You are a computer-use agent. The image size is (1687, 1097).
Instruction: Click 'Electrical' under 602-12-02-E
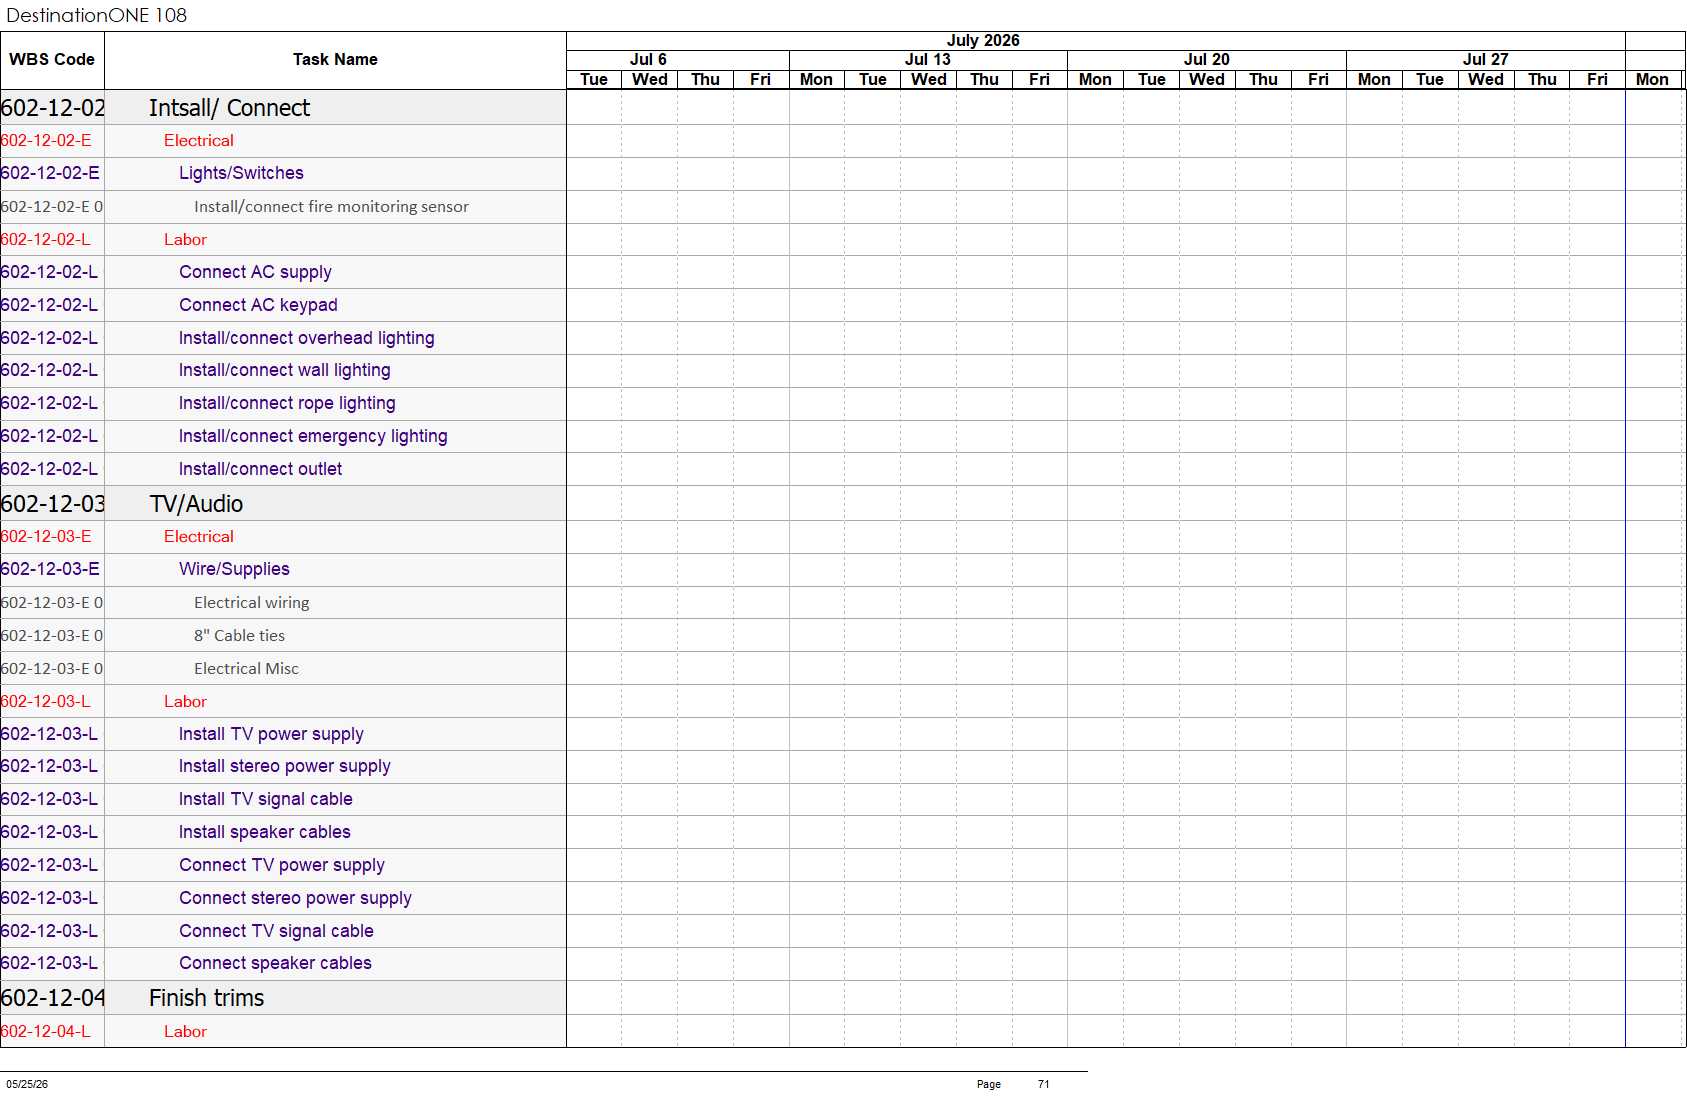(x=198, y=141)
